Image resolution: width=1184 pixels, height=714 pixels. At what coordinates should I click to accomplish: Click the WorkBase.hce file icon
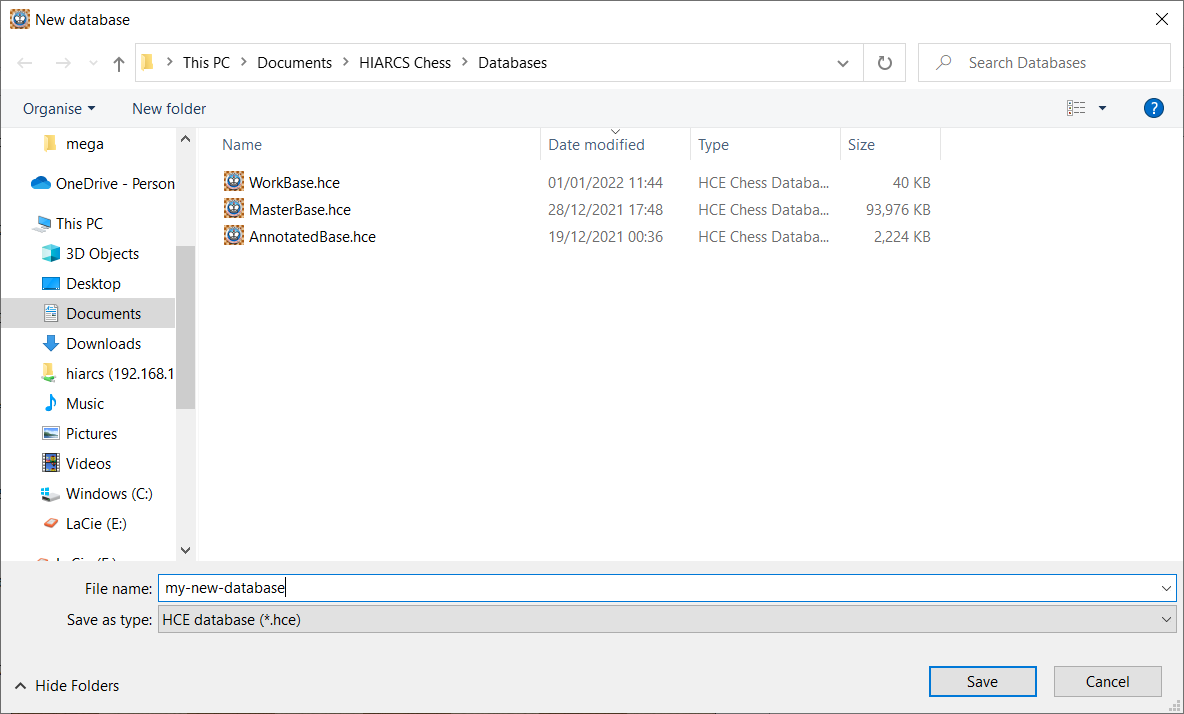[x=234, y=182]
